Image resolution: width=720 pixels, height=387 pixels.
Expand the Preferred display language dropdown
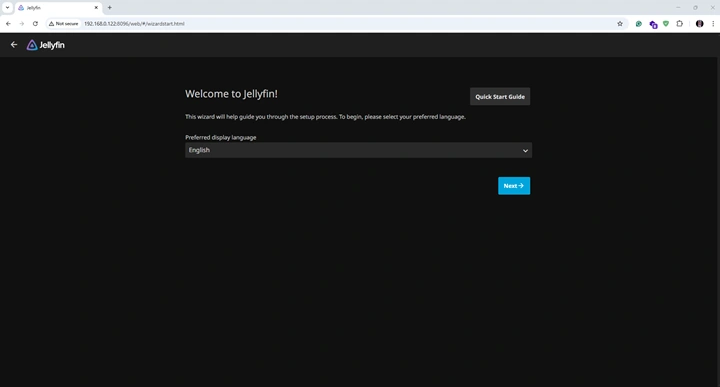(358, 150)
